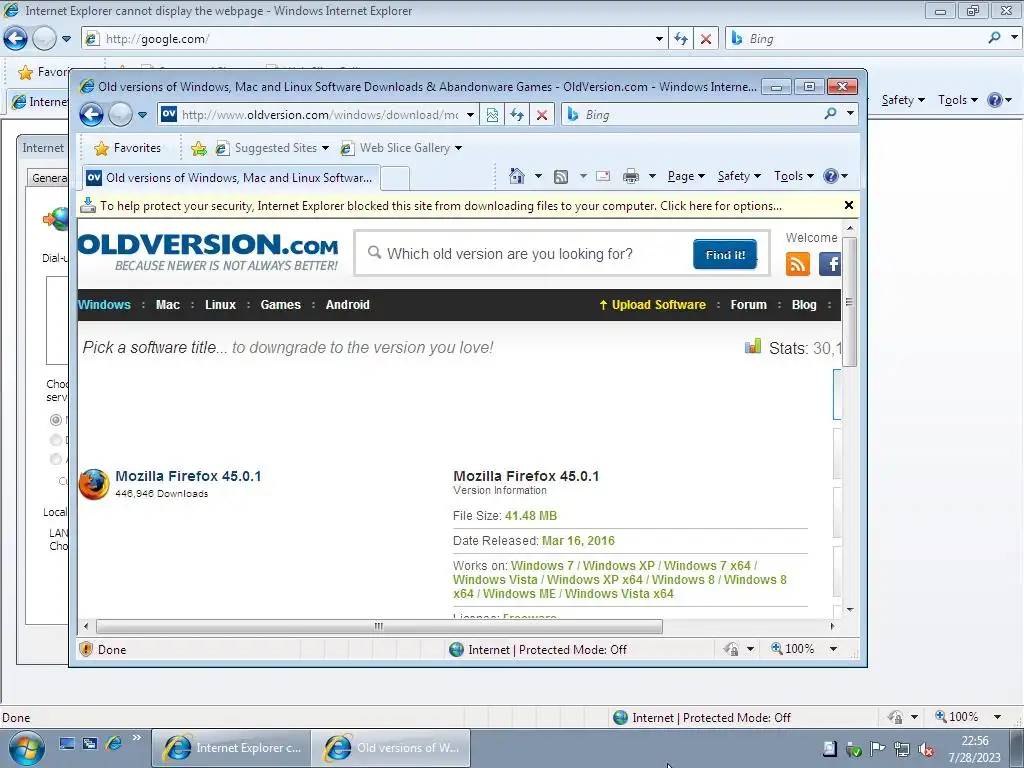This screenshot has width=1024, height=768.
Task: Click the RSS feeds icon in front toolbar
Action: pos(560,176)
